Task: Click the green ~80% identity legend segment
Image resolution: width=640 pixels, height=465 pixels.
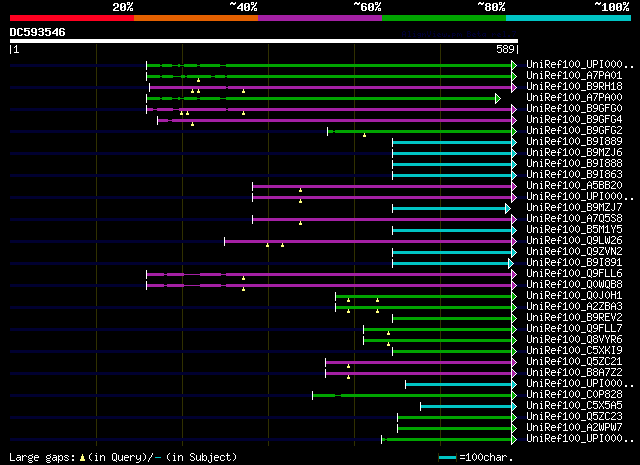Action: 444,18
